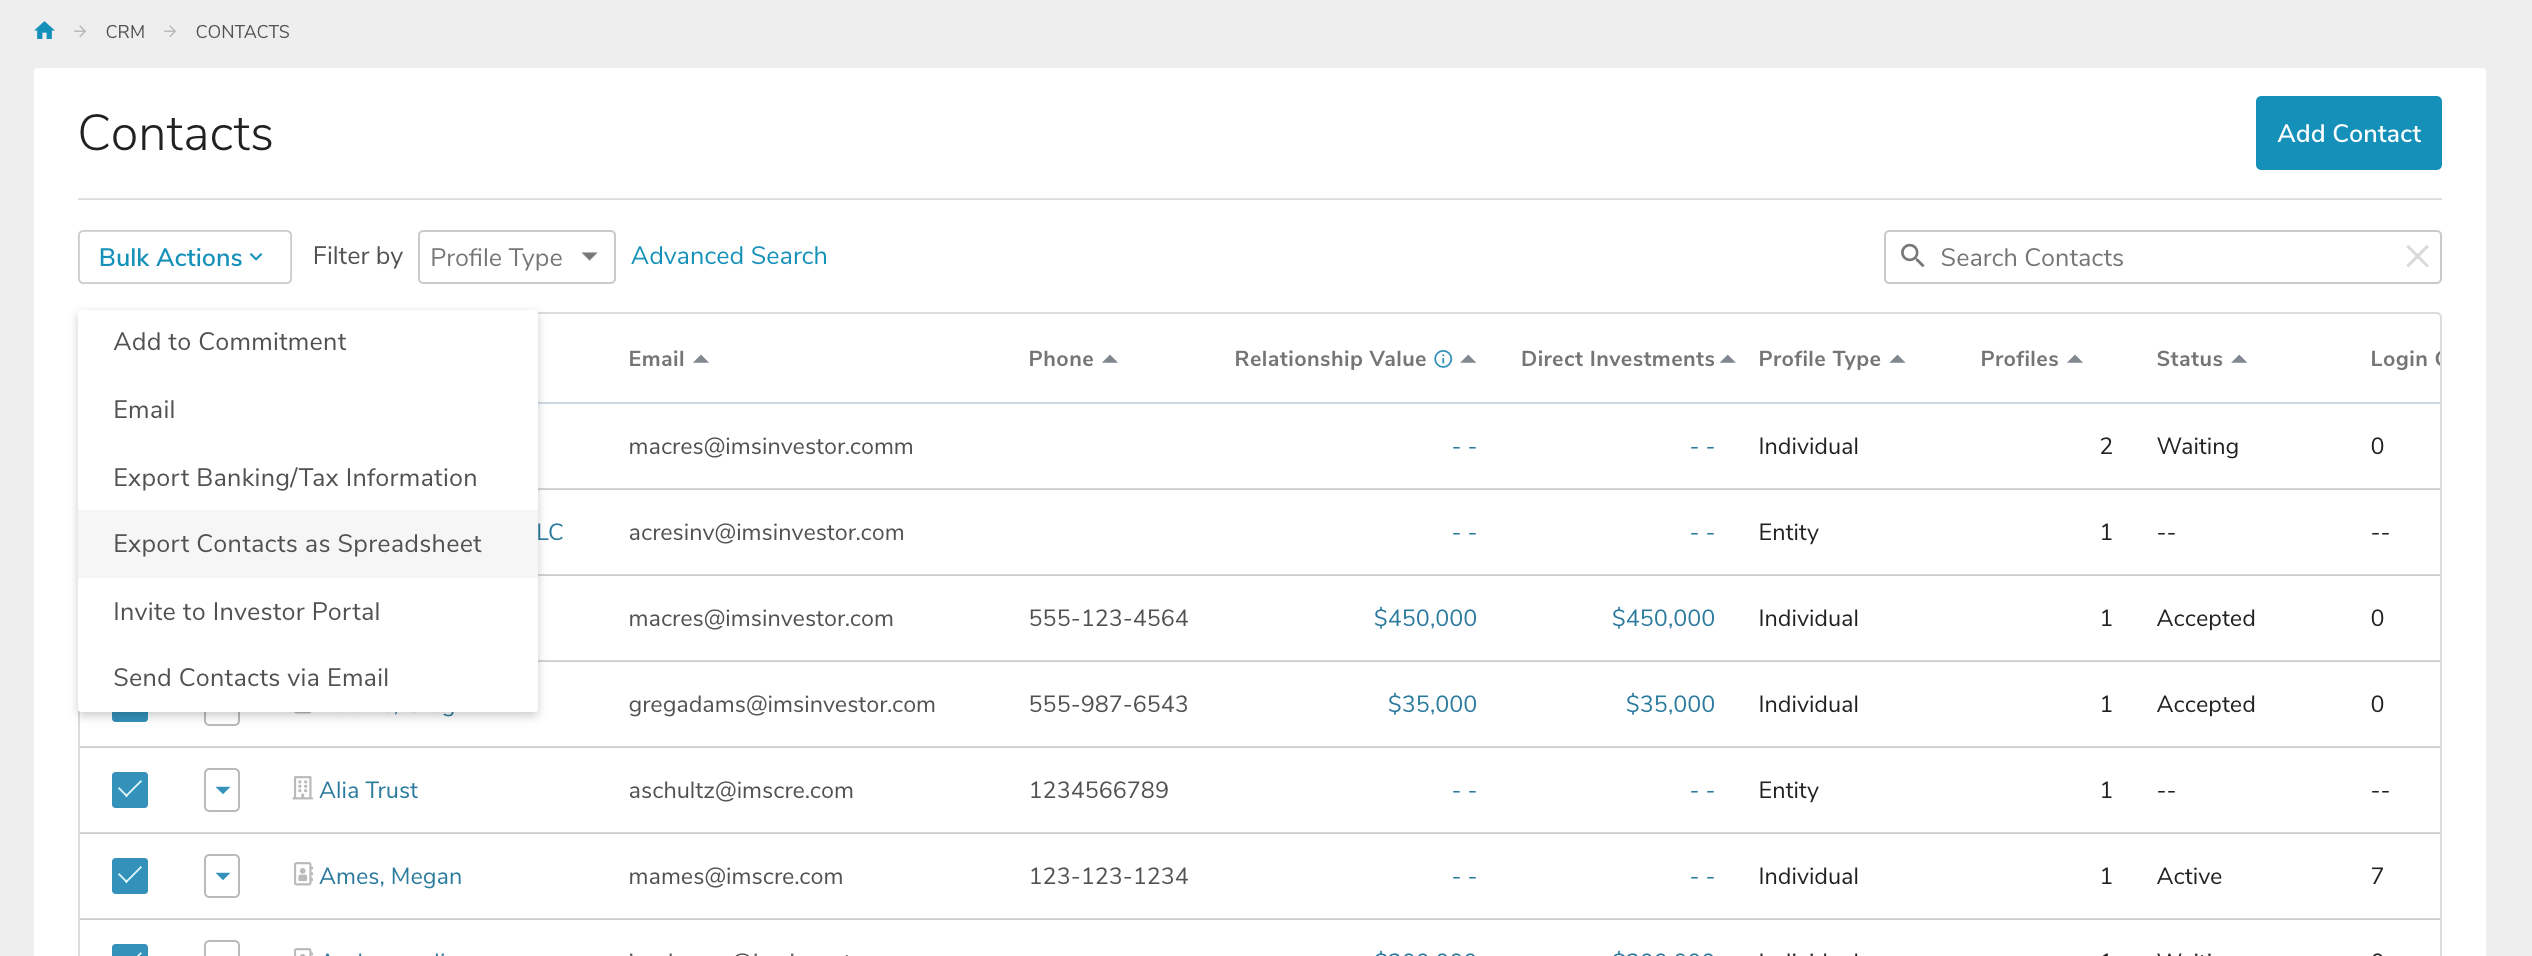Click the Add Contact button
This screenshot has width=2532, height=956.
(2348, 132)
